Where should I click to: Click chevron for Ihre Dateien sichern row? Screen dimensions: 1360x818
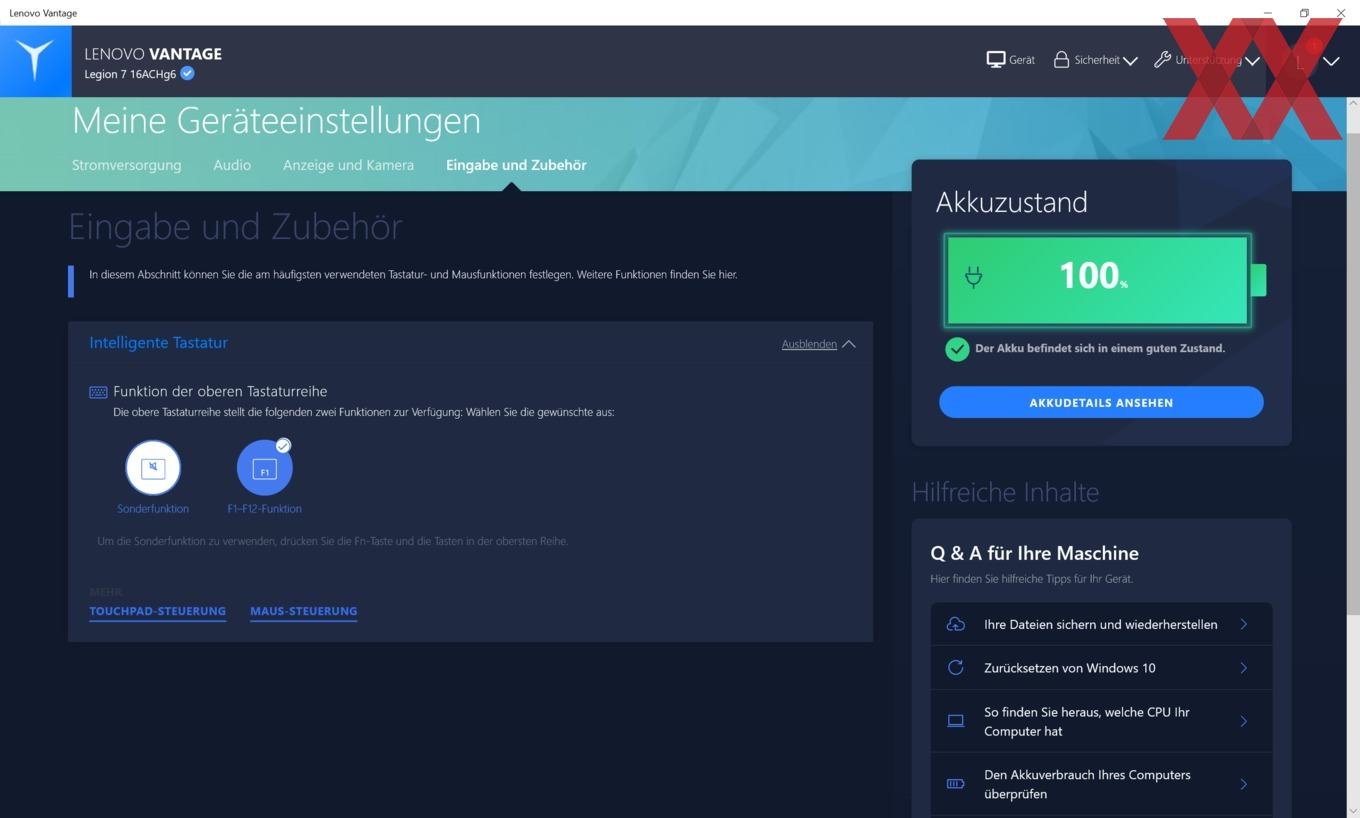(1244, 624)
